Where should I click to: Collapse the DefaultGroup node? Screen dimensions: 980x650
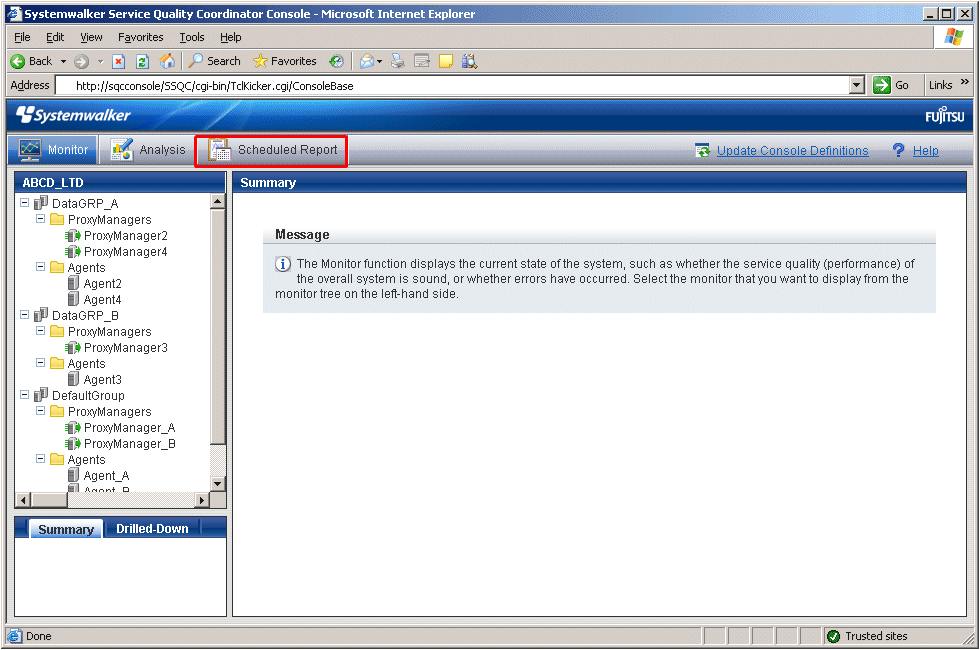(24, 395)
